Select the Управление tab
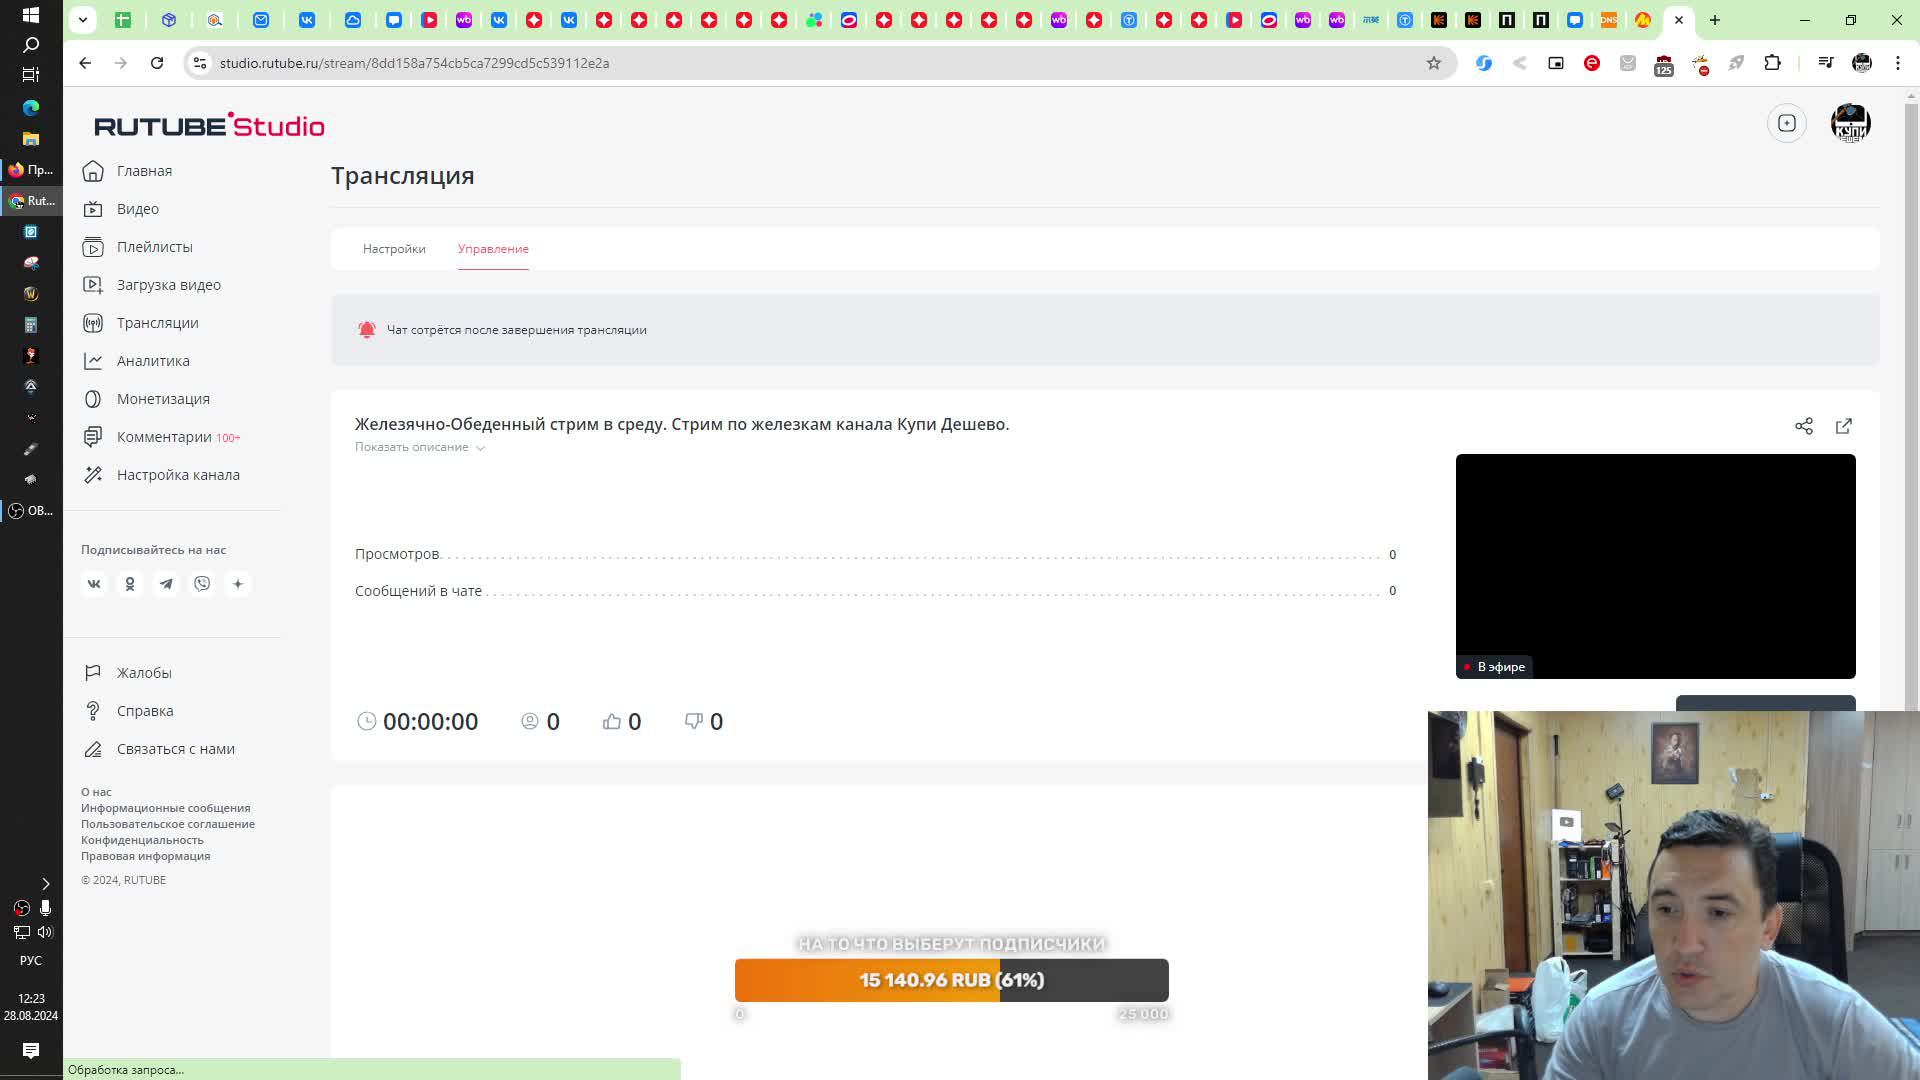The height and width of the screenshot is (1080, 1920). pyautogui.click(x=493, y=249)
